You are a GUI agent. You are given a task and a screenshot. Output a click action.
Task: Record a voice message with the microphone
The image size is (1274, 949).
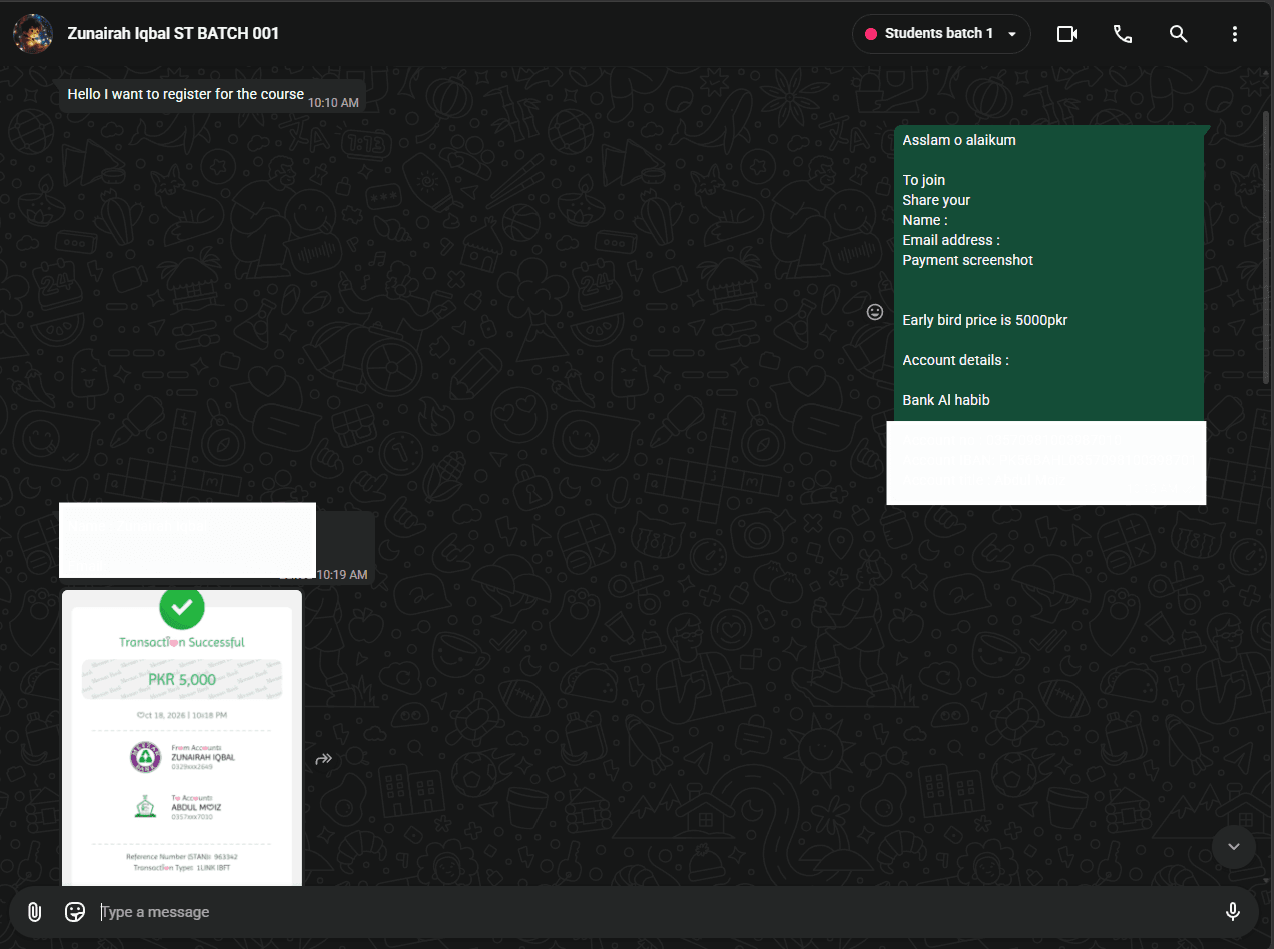pos(1233,912)
